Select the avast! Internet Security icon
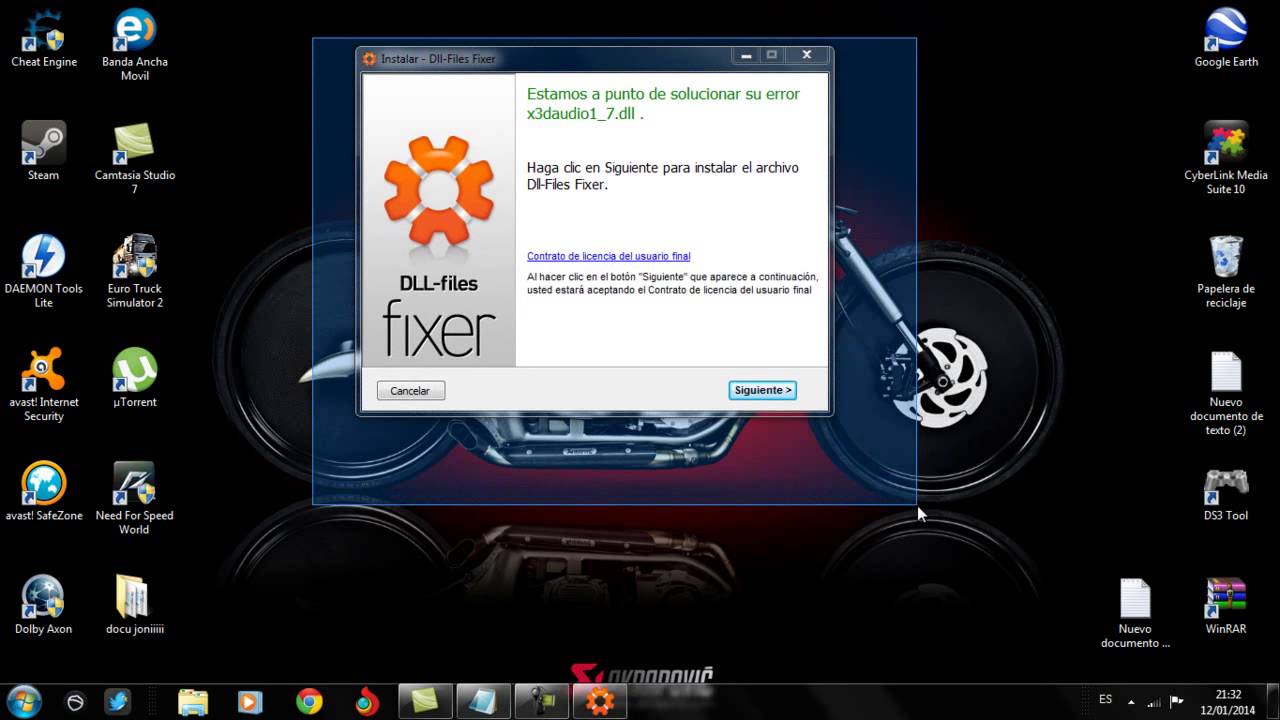The width and height of the screenshot is (1280, 720). (44, 385)
